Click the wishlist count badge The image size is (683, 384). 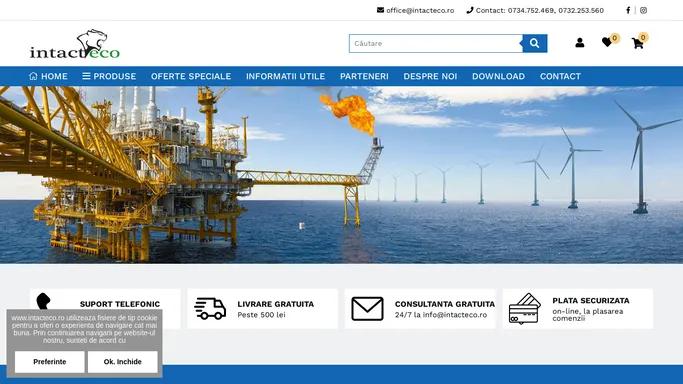click(615, 38)
